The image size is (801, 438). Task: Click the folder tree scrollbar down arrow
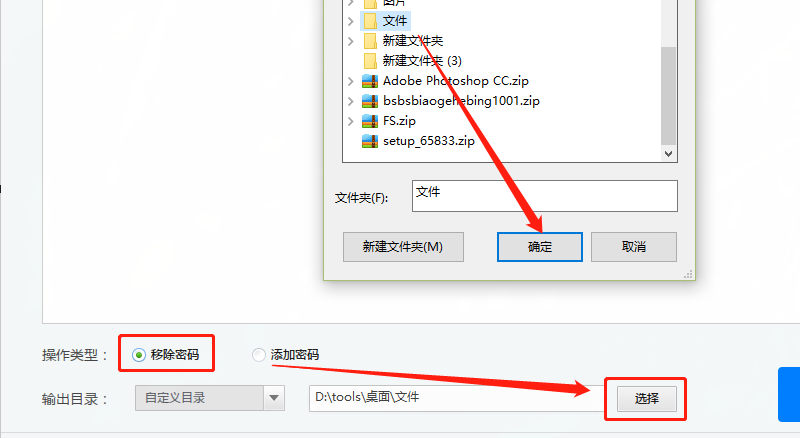tap(668, 153)
